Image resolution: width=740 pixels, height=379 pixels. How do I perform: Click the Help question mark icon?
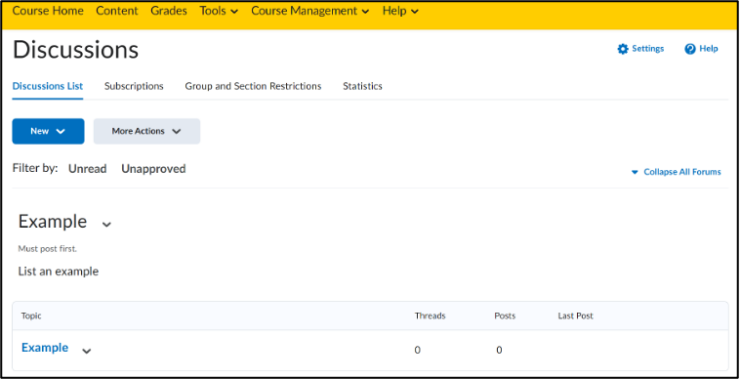tap(690, 49)
